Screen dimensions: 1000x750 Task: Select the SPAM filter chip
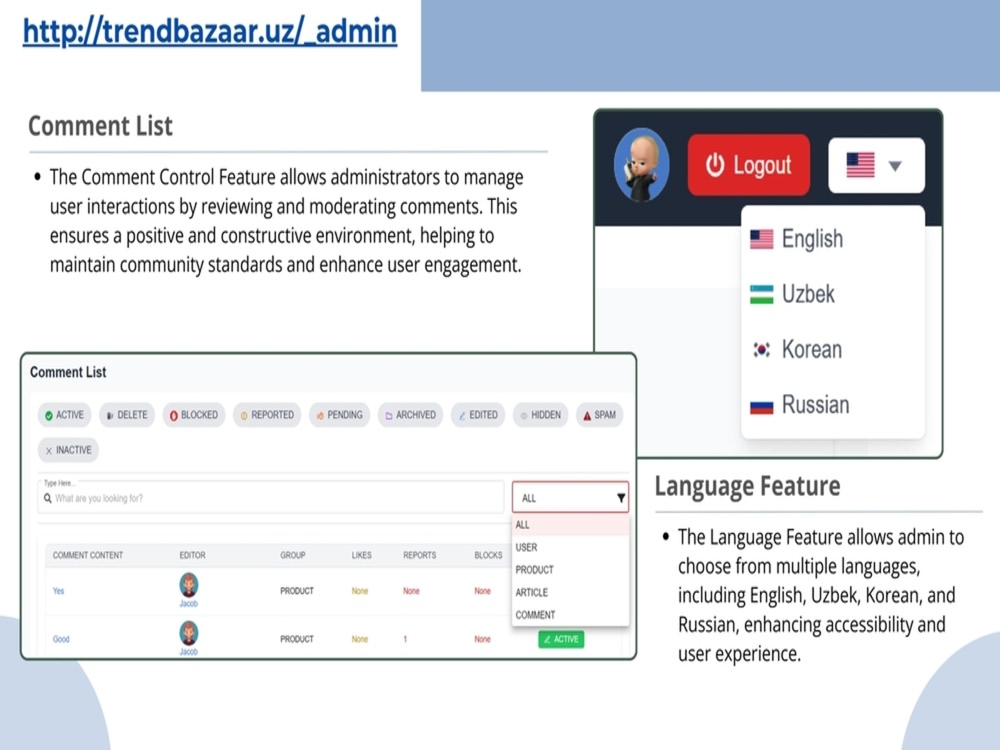coord(599,415)
